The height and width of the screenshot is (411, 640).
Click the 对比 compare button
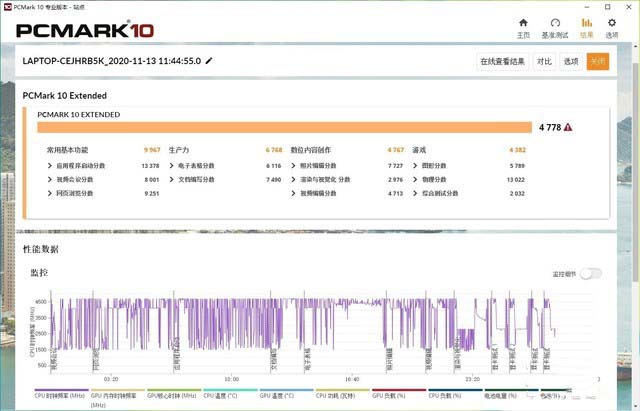click(544, 62)
